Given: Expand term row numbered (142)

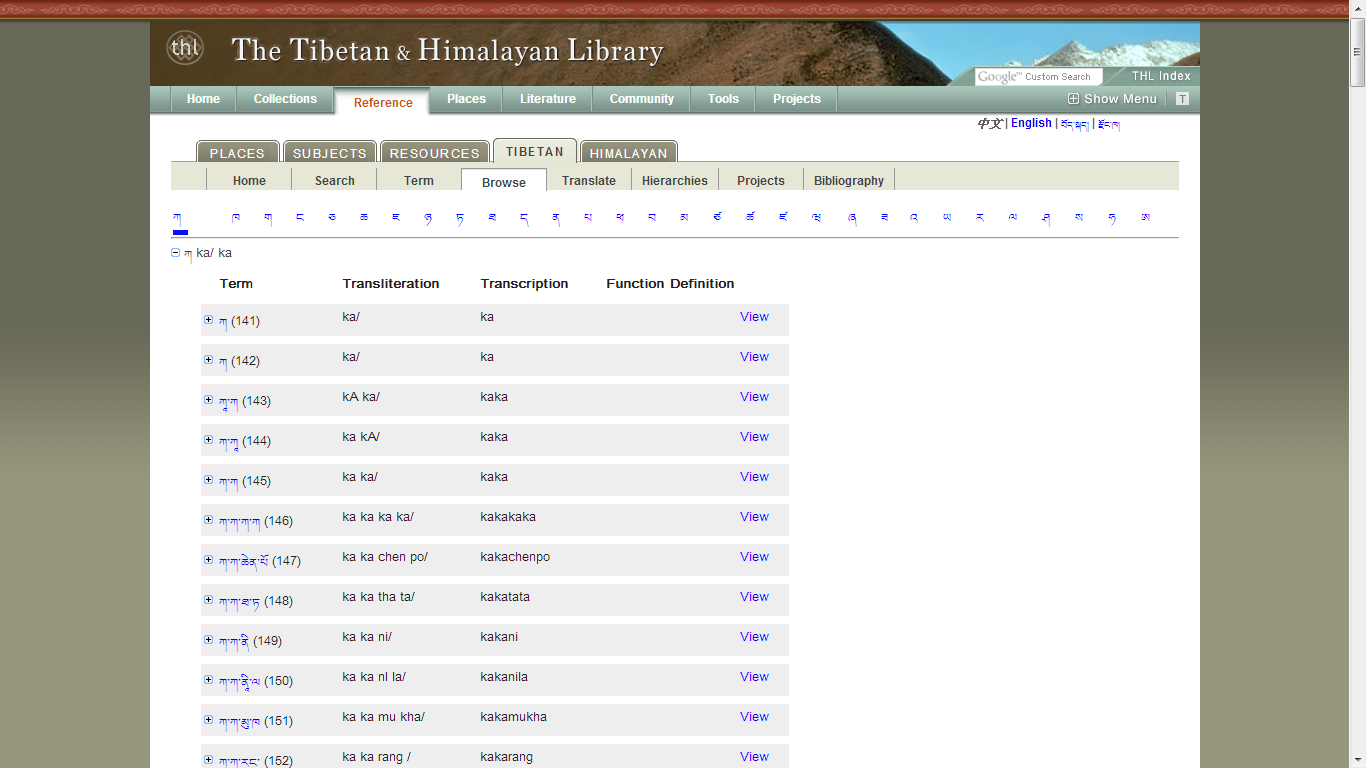Looking at the screenshot, I should (208, 360).
